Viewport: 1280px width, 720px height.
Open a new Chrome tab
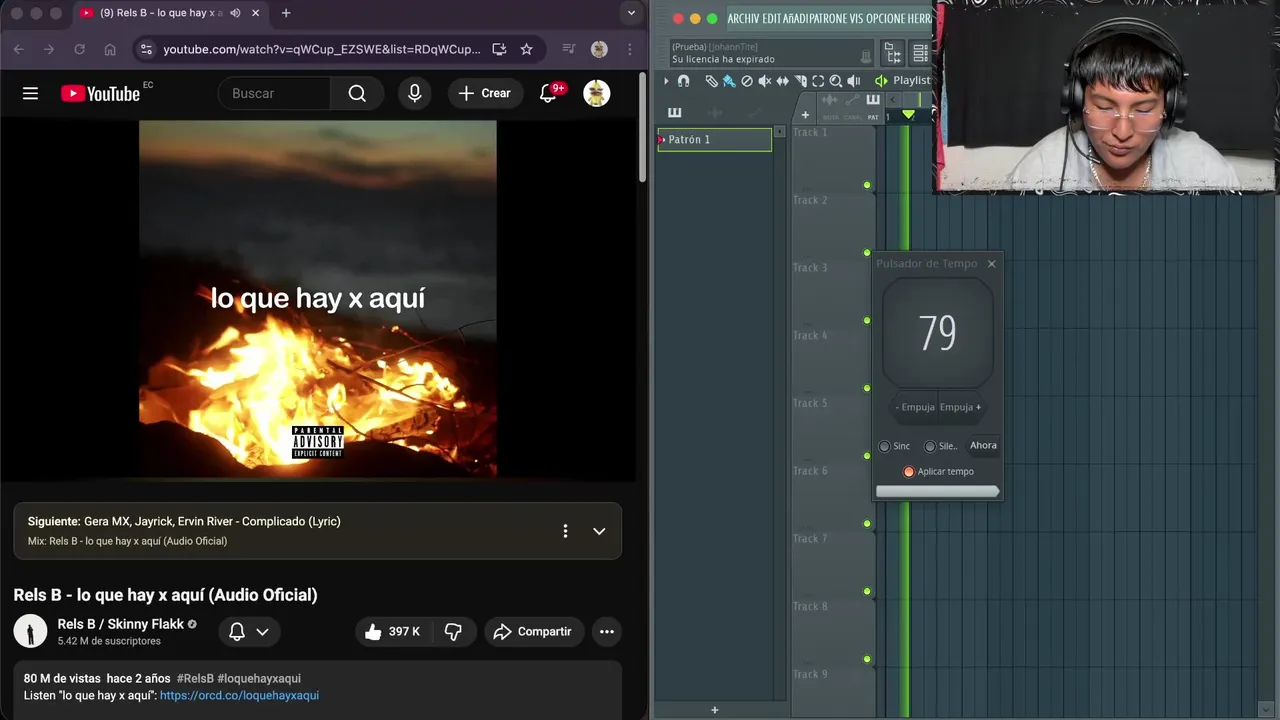pos(286,13)
